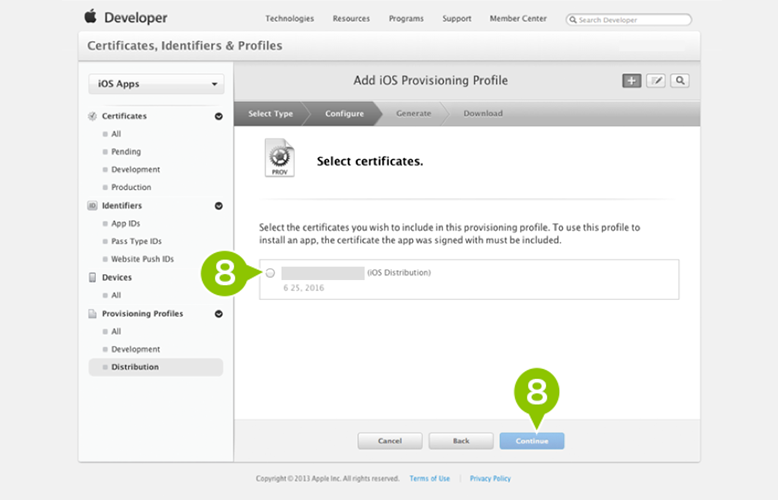
Task: Collapse the Certificates section arrow
Action: 219,116
